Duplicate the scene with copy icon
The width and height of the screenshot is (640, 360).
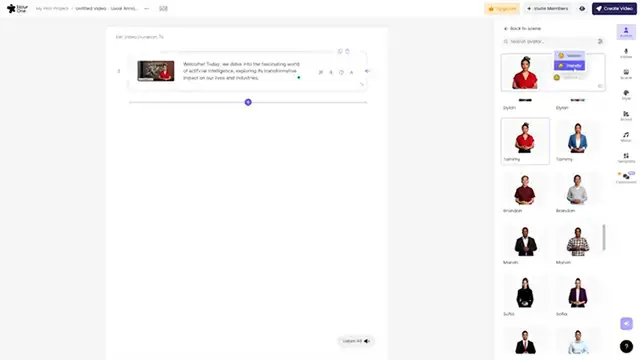tap(340, 51)
